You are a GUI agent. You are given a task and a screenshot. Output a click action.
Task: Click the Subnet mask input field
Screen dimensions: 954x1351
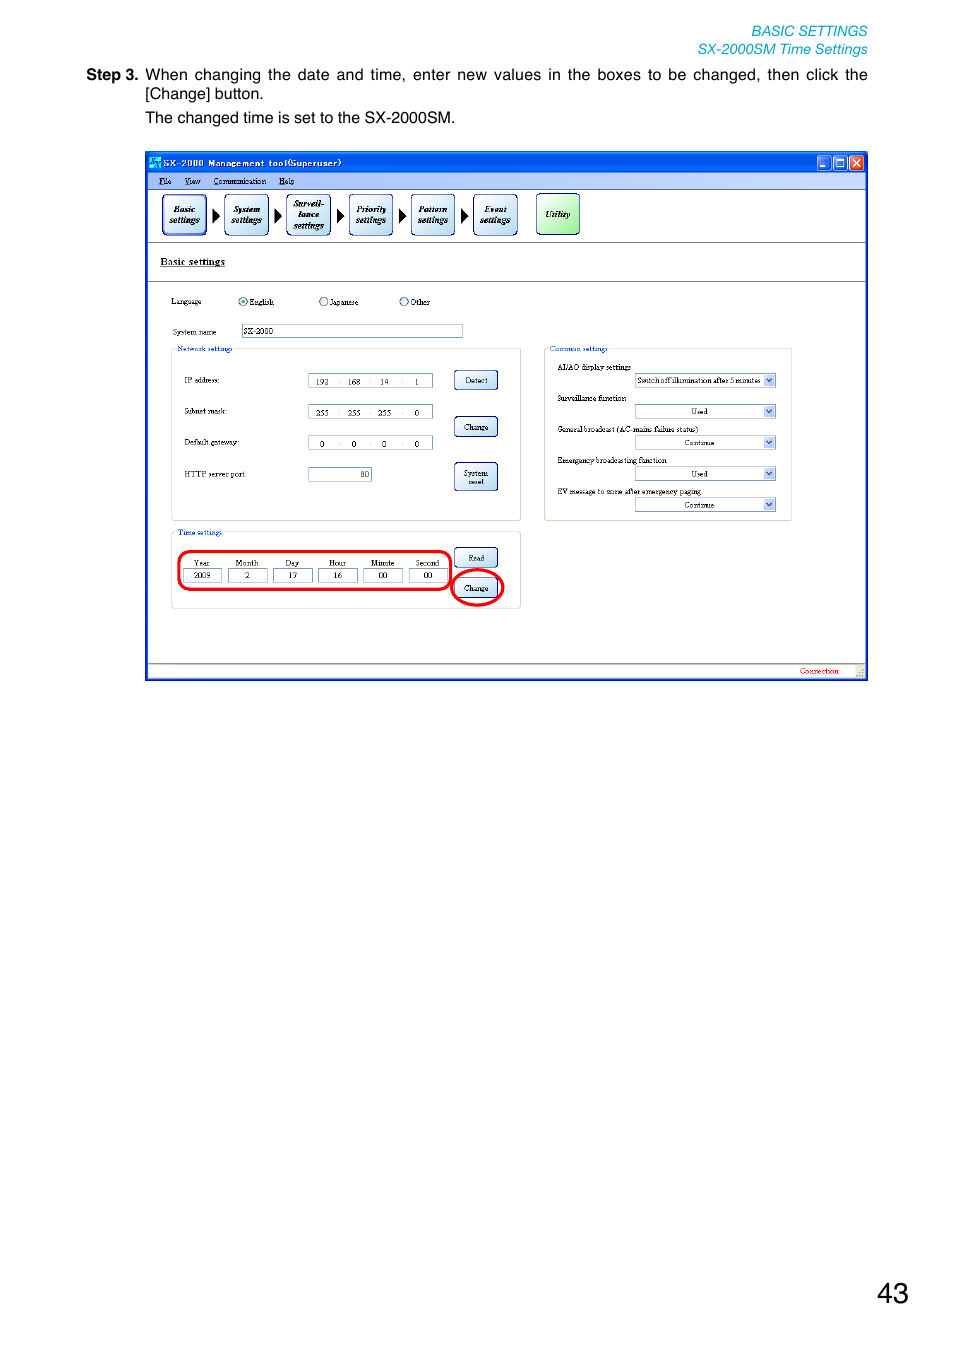(x=370, y=412)
